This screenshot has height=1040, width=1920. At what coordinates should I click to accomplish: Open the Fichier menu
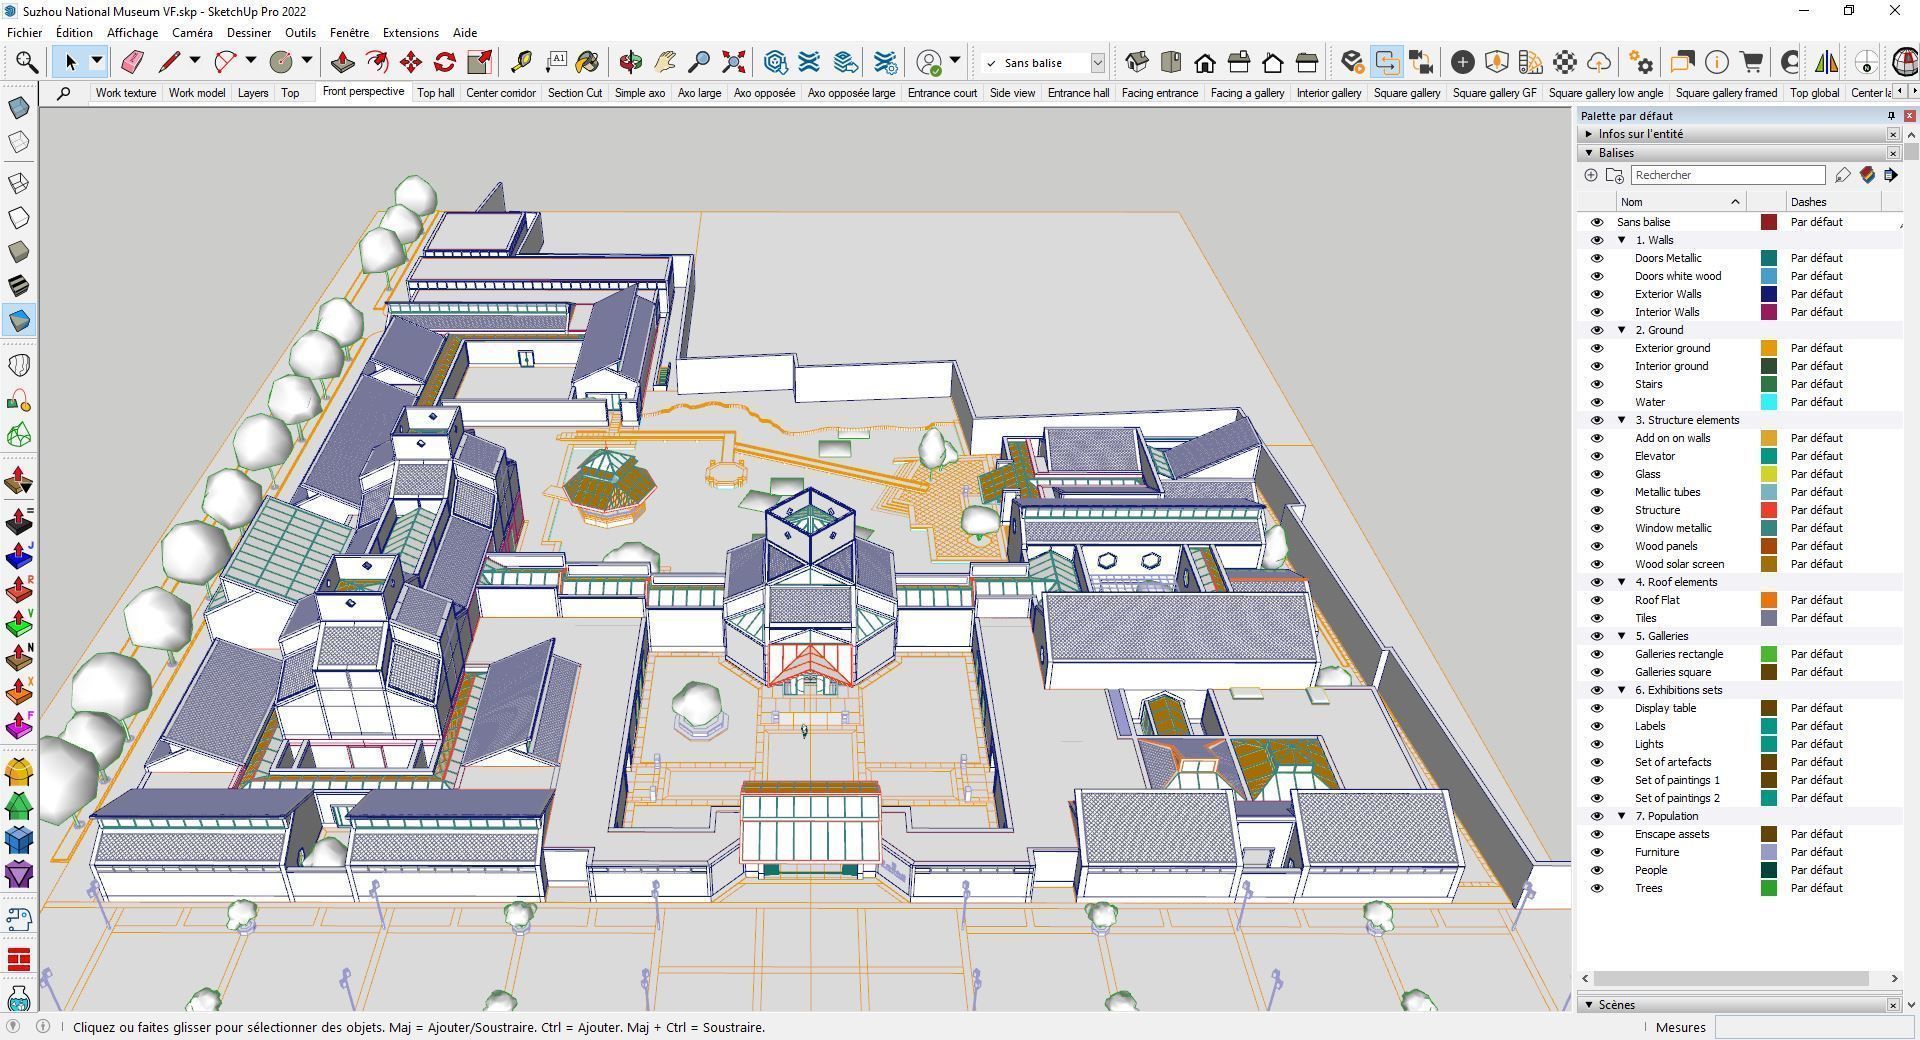[25, 33]
